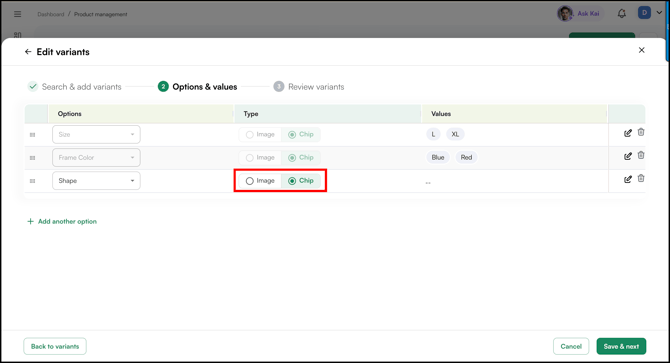Edit the Size option row
This screenshot has height=363, width=670.
click(x=627, y=133)
